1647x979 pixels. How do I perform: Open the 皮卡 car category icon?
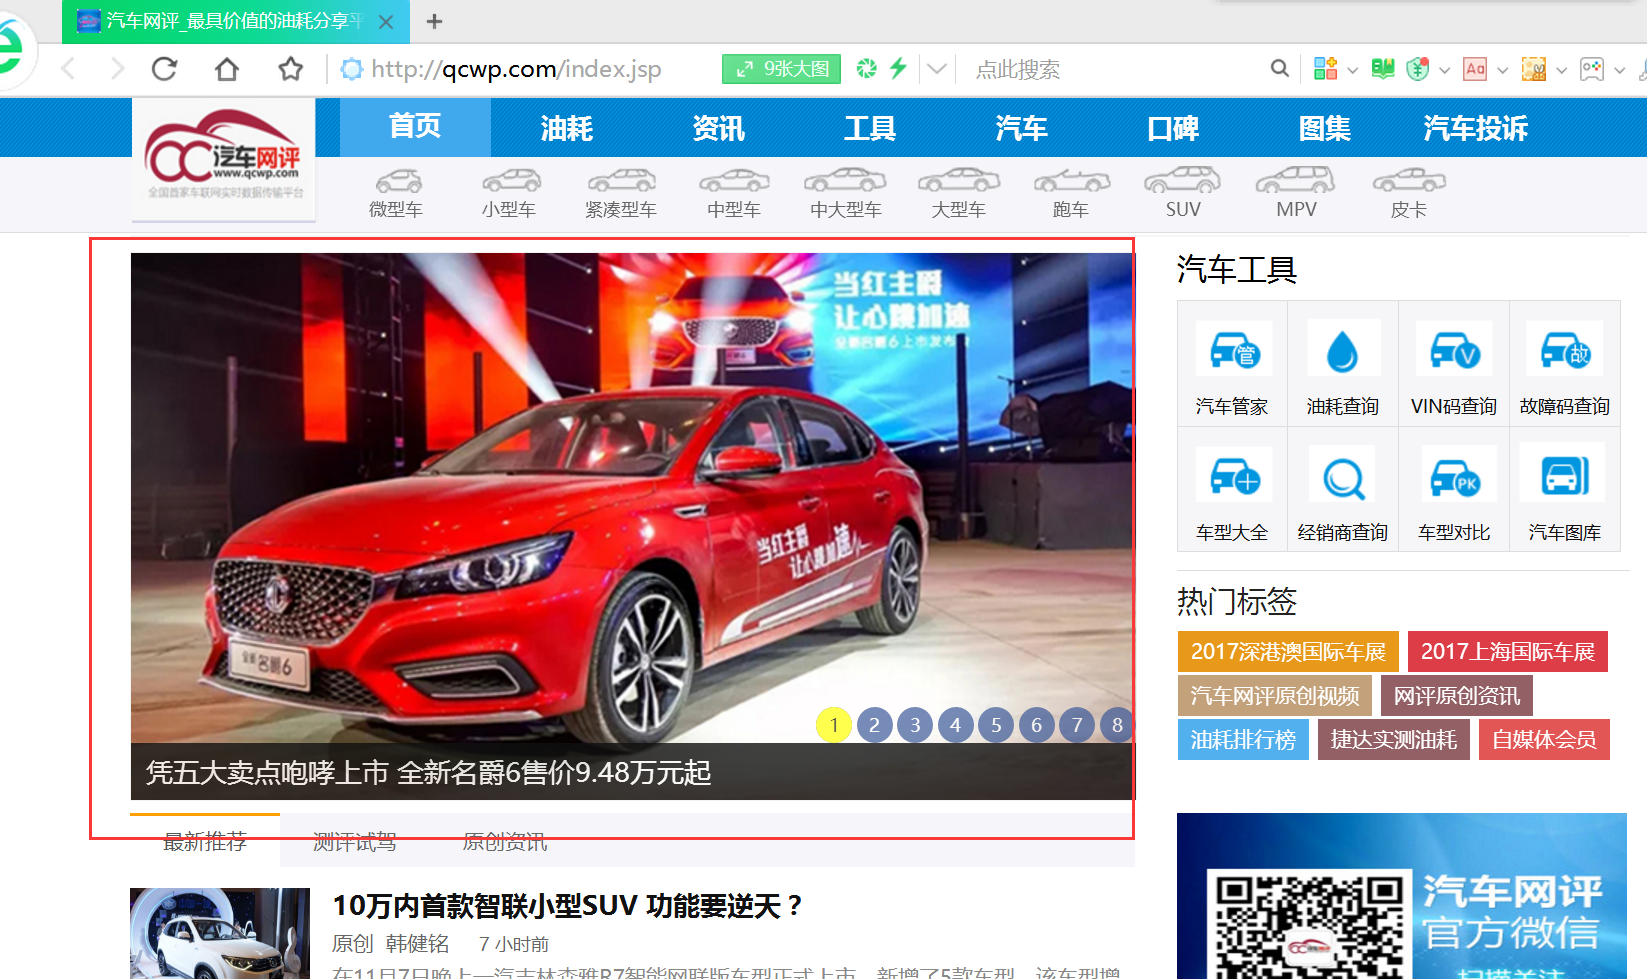[x=1409, y=181]
